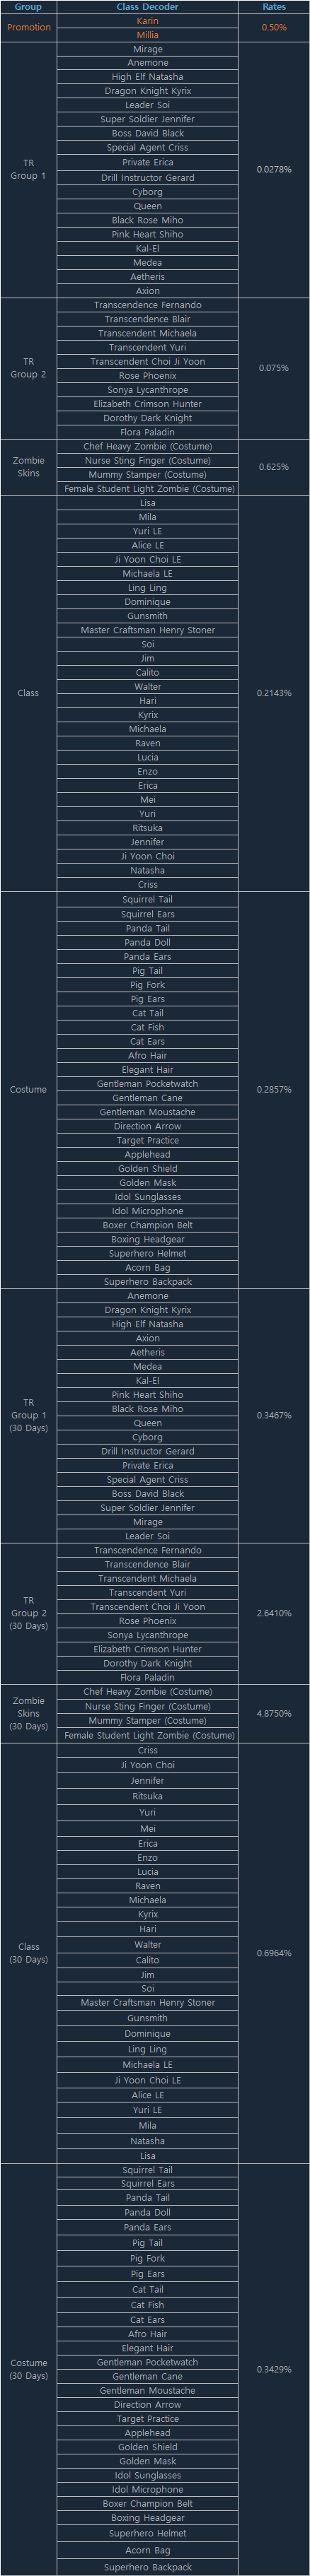Click the 0.3467% rate cell
The width and height of the screenshot is (310, 2576).
click(274, 1415)
